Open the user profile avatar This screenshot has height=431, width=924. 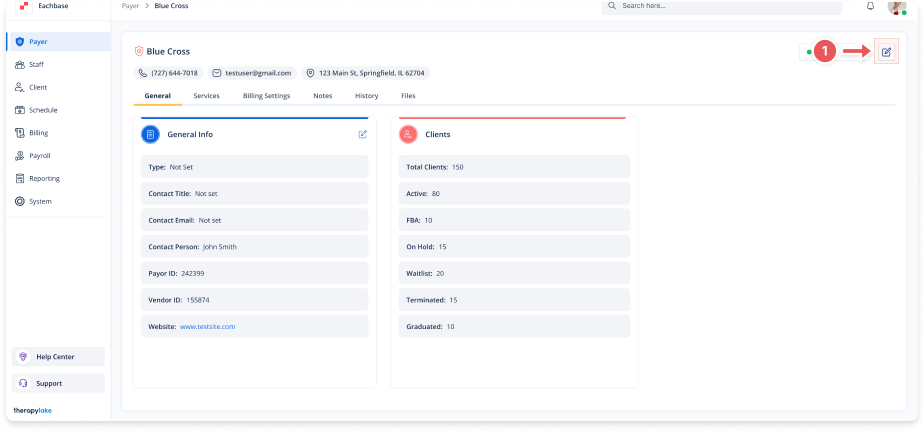click(x=897, y=6)
